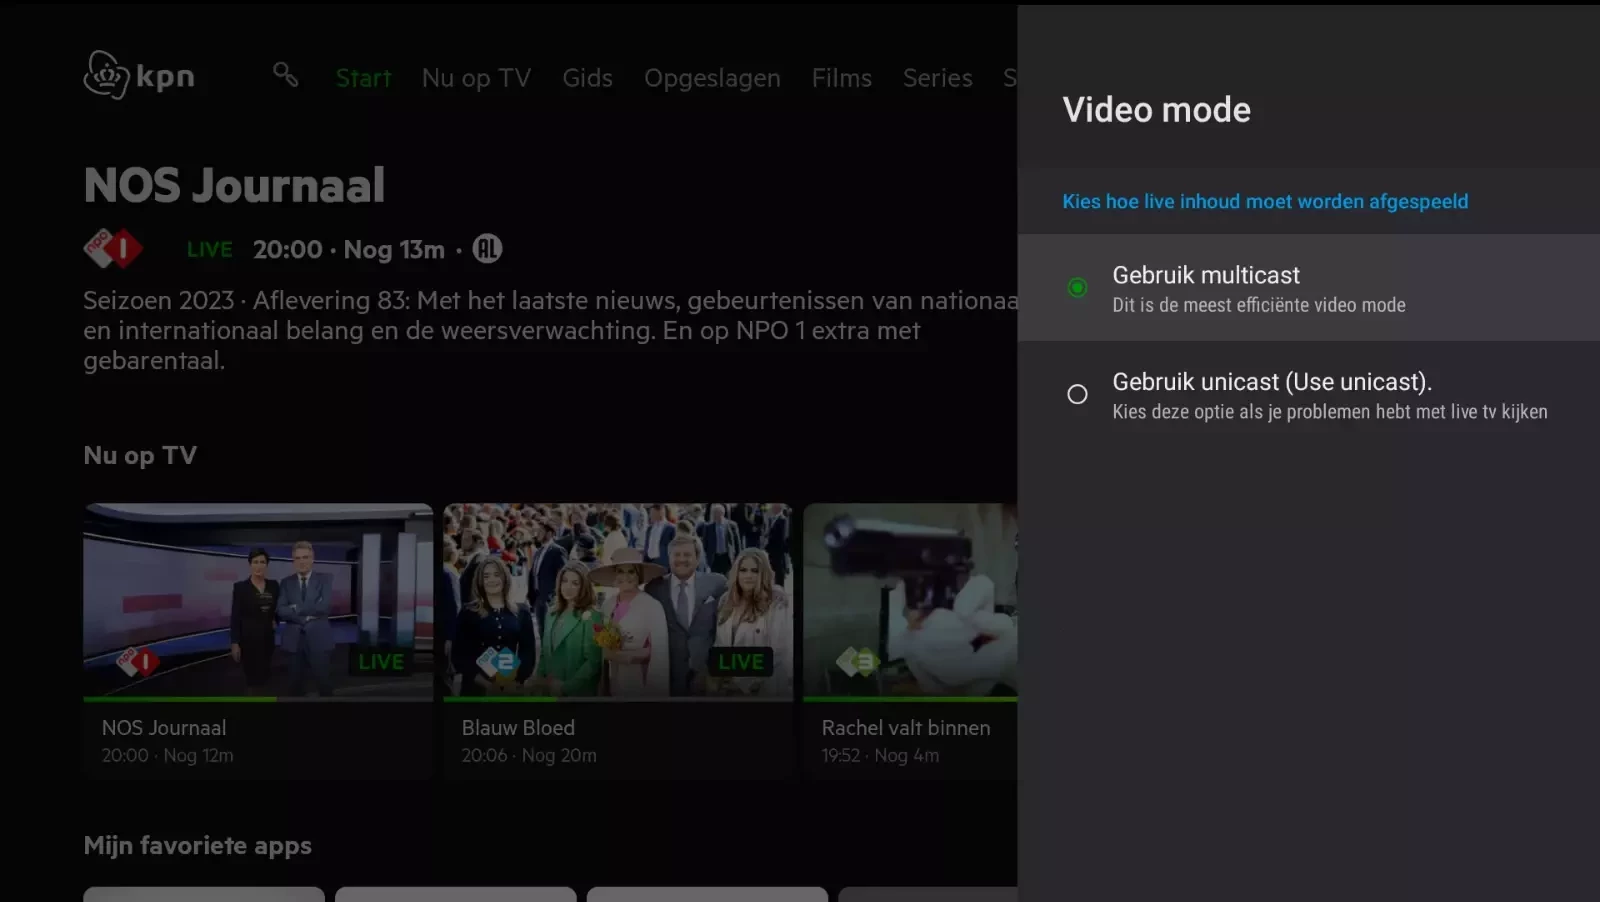Click the Video mode panel title
This screenshot has height=902, width=1600.
[1156, 110]
